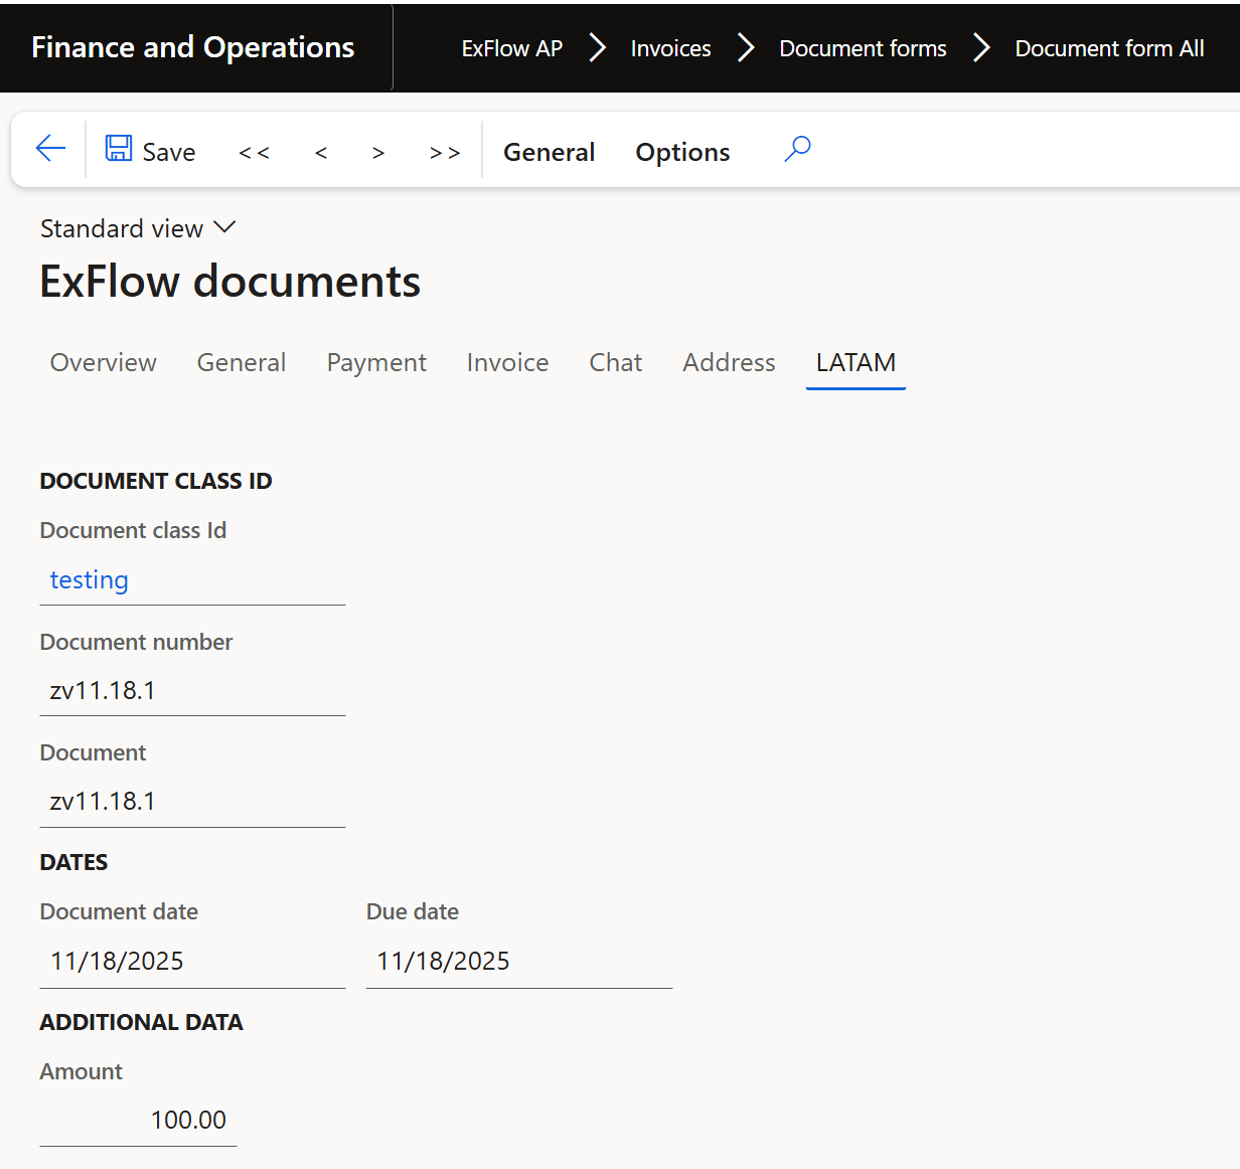This screenshot has width=1240, height=1169.
Task: Follow the testing document class link
Action: (89, 580)
